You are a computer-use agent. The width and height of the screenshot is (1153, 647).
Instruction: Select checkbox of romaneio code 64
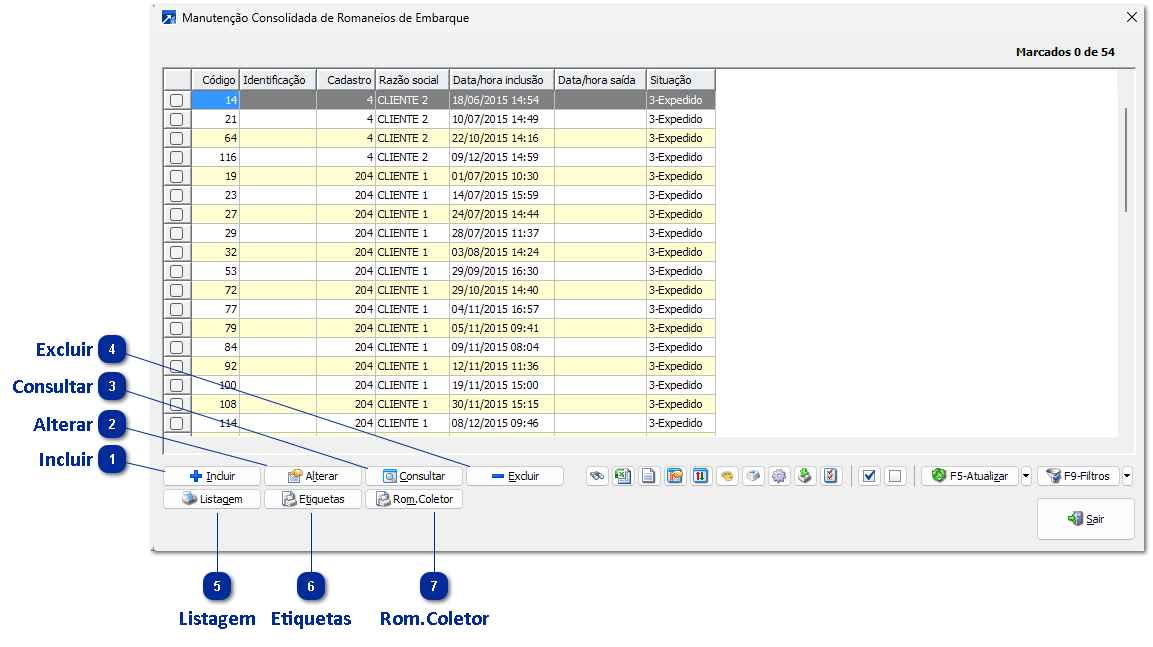[177, 138]
